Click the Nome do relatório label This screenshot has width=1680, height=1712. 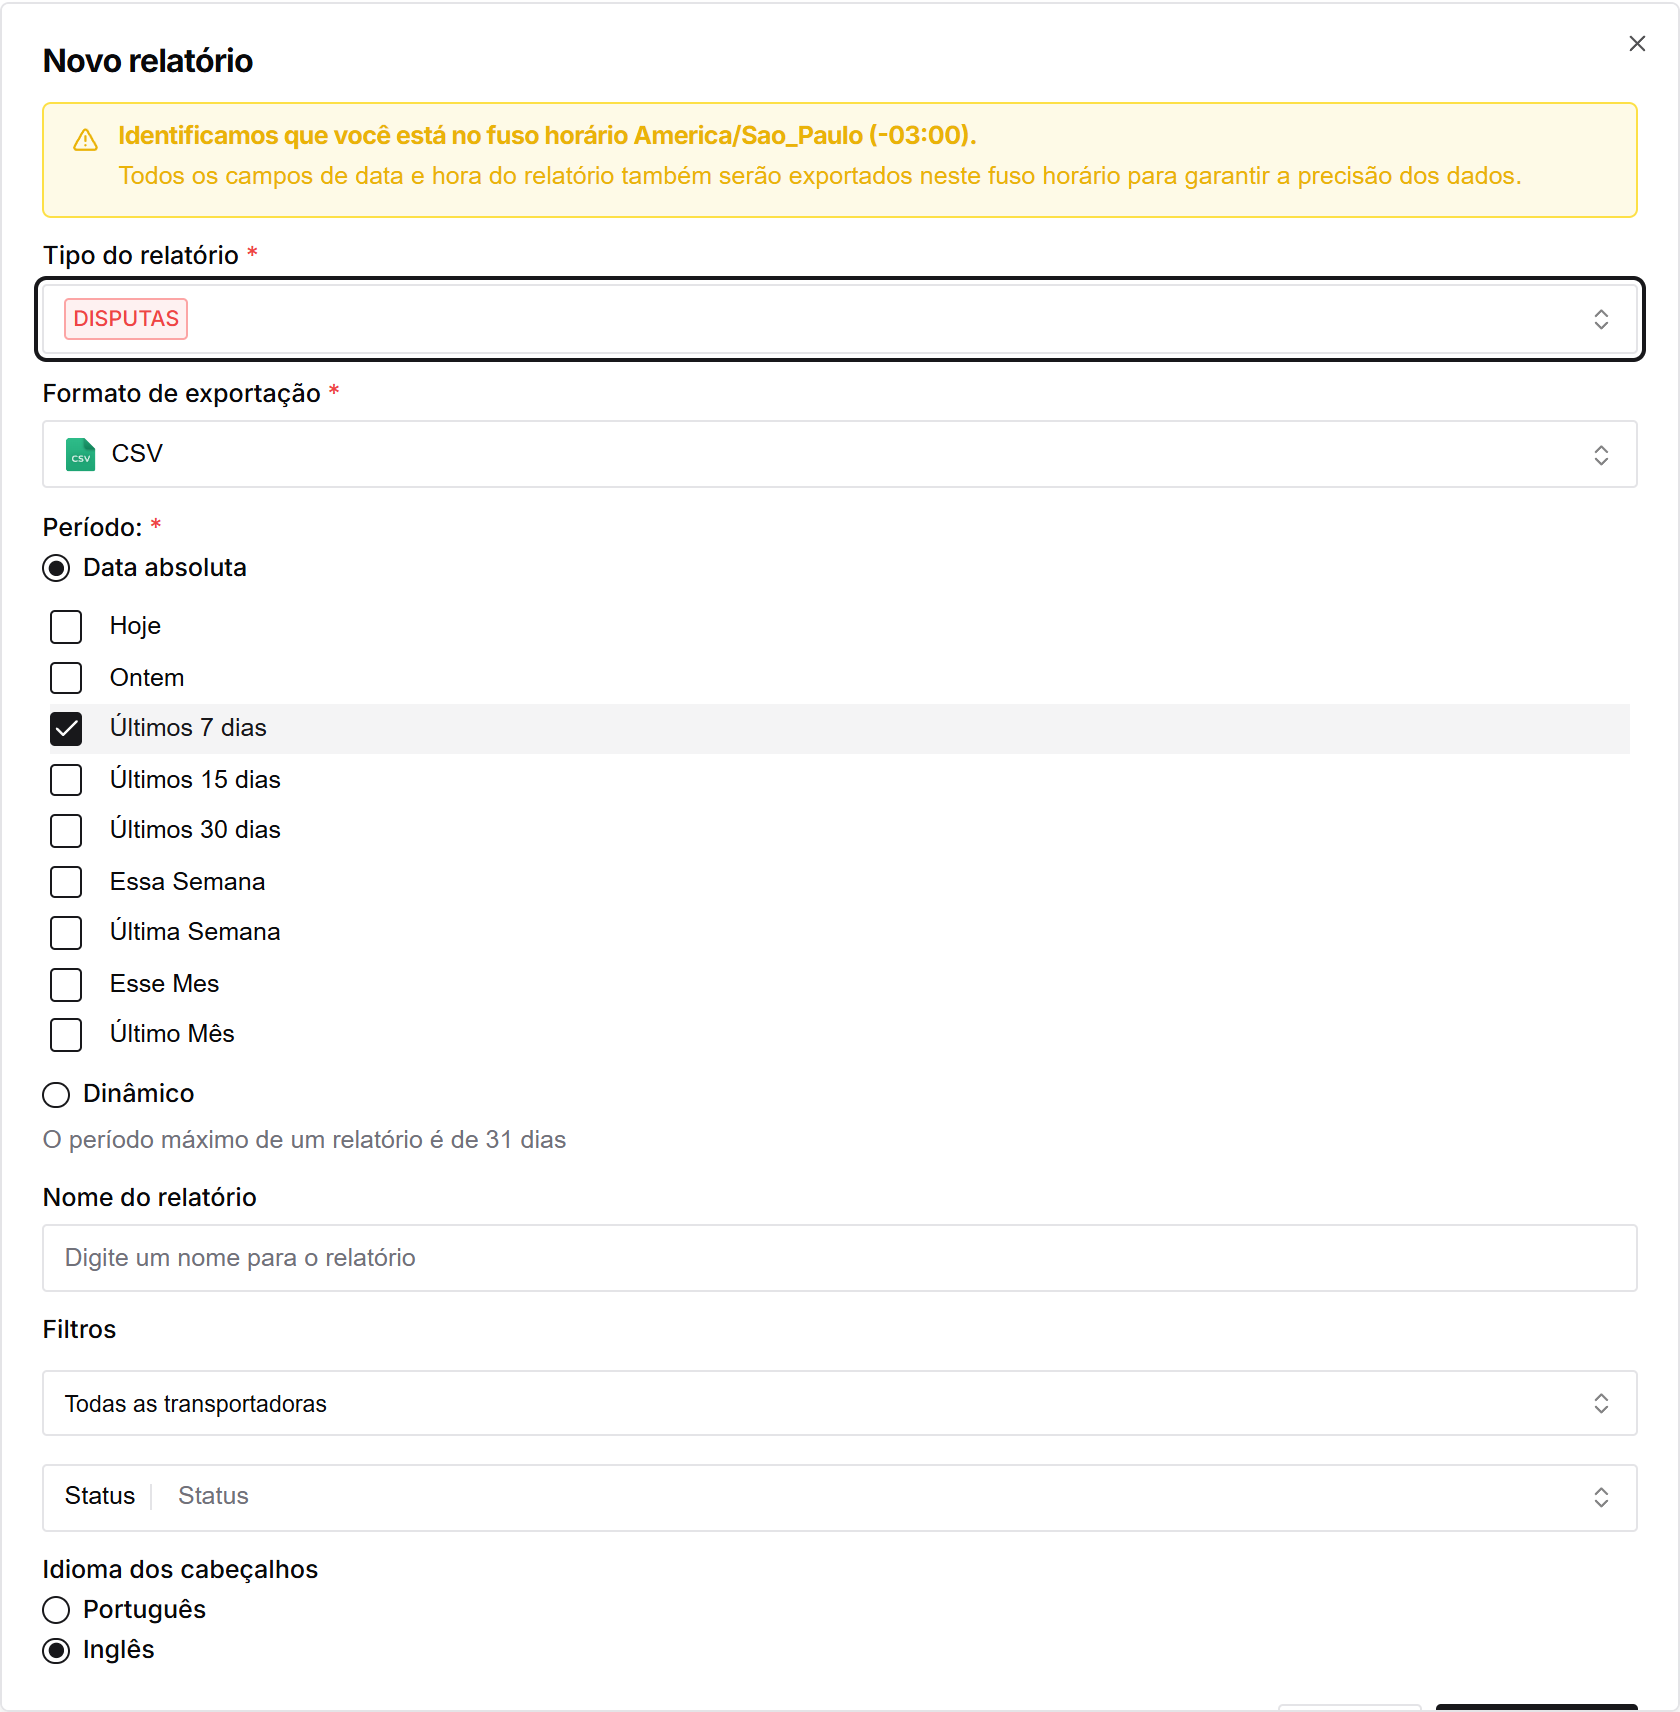click(x=150, y=1197)
